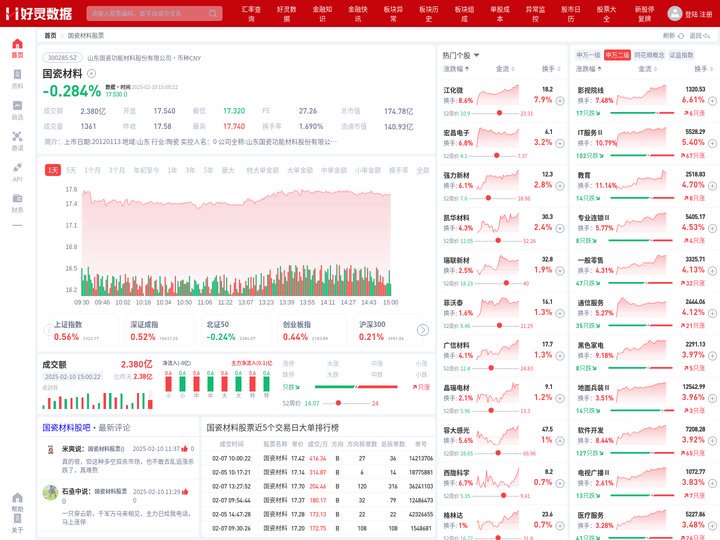The height and width of the screenshot is (540, 720).
Task: Add 凯华材料 with its plus icon
Action: pos(560,228)
